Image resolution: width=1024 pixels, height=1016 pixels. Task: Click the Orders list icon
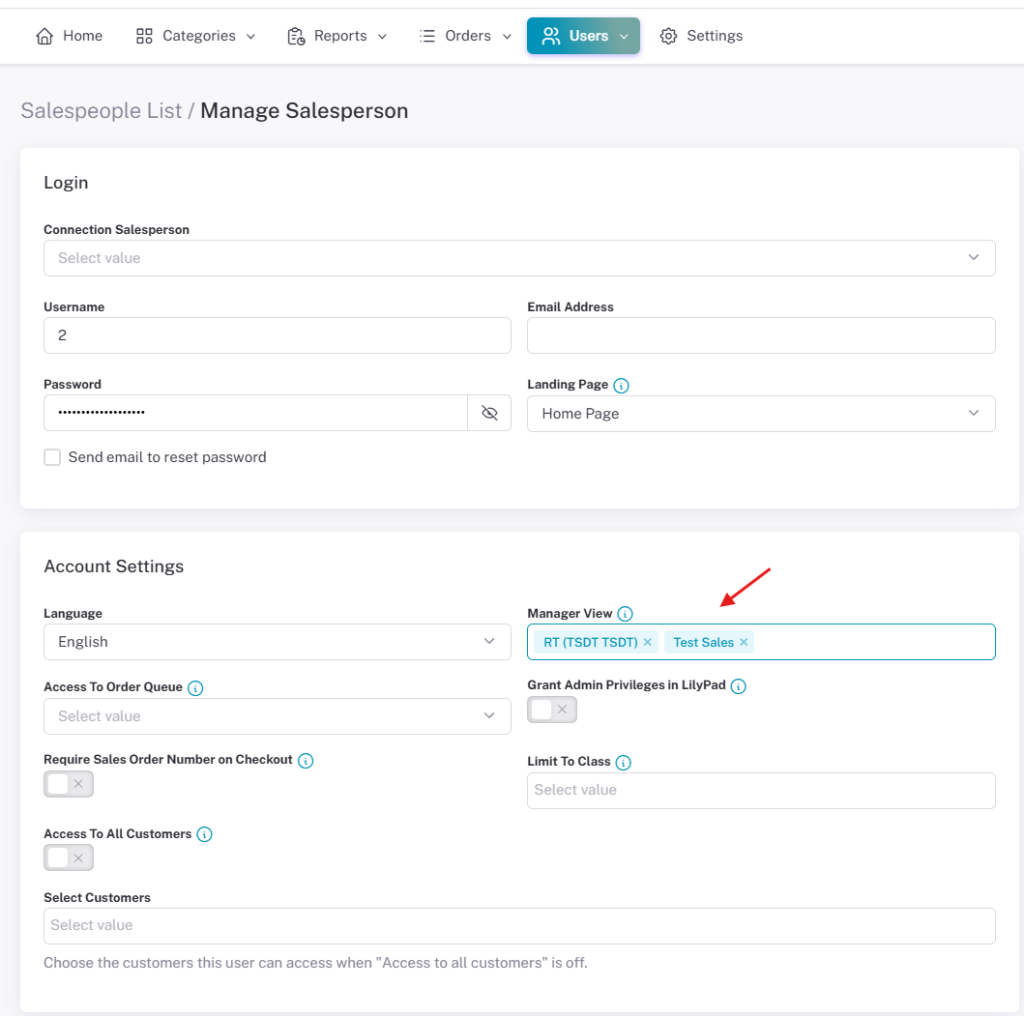pyautogui.click(x=427, y=36)
